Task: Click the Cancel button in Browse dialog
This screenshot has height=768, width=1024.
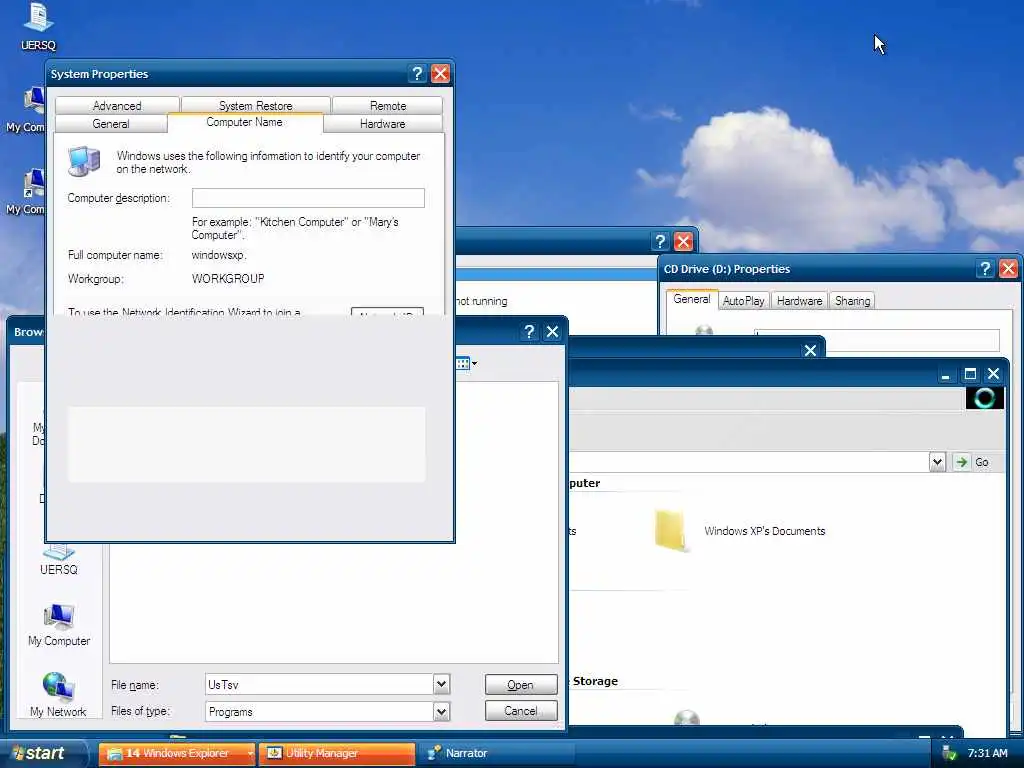Action: [520, 711]
